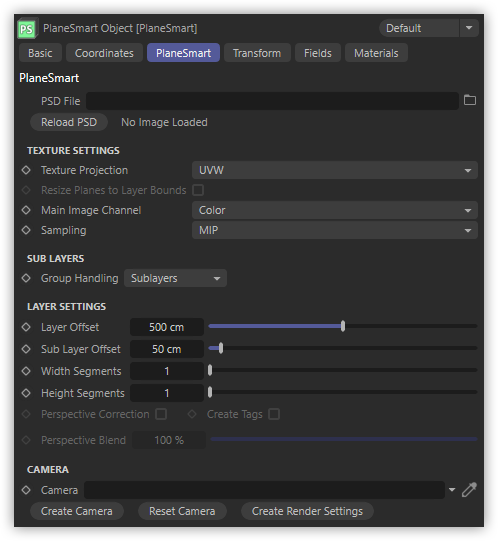The height and width of the screenshot is (541, 498).
Task: Click the Layer Offset keyframe diamond
Action: (x=26, y=327)
